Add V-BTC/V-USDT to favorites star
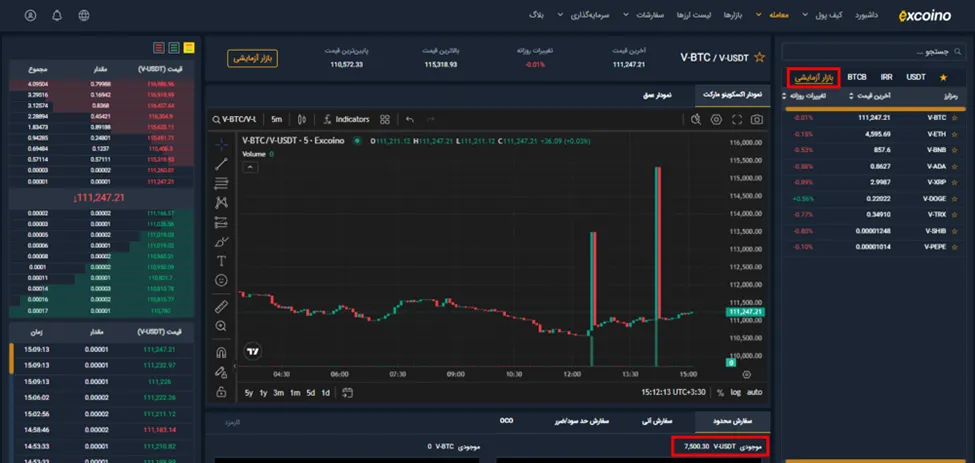This screenshot has height=463, width=975. (x=759, y=57)
